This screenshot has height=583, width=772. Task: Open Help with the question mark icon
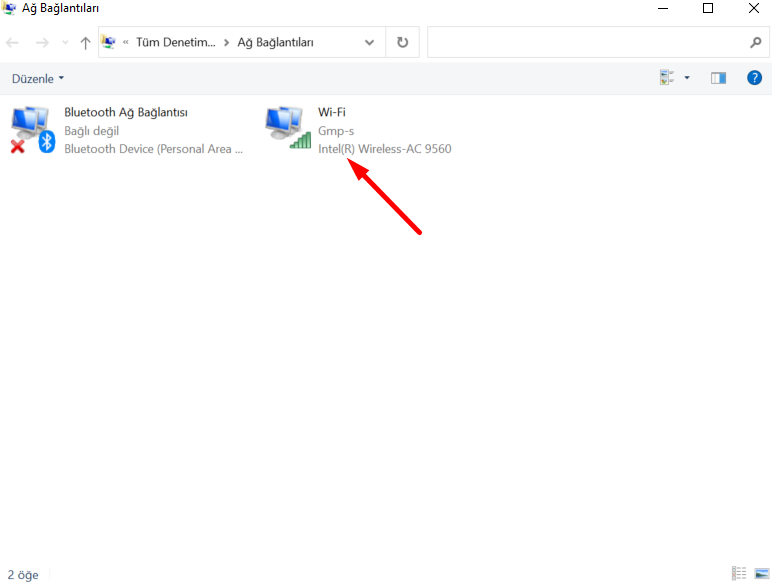click(754, 78)
